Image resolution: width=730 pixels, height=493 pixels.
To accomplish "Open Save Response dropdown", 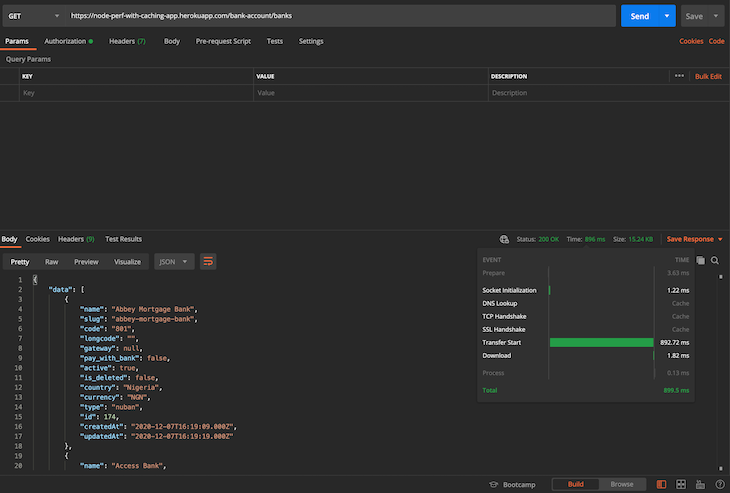I will click(695, 239).
